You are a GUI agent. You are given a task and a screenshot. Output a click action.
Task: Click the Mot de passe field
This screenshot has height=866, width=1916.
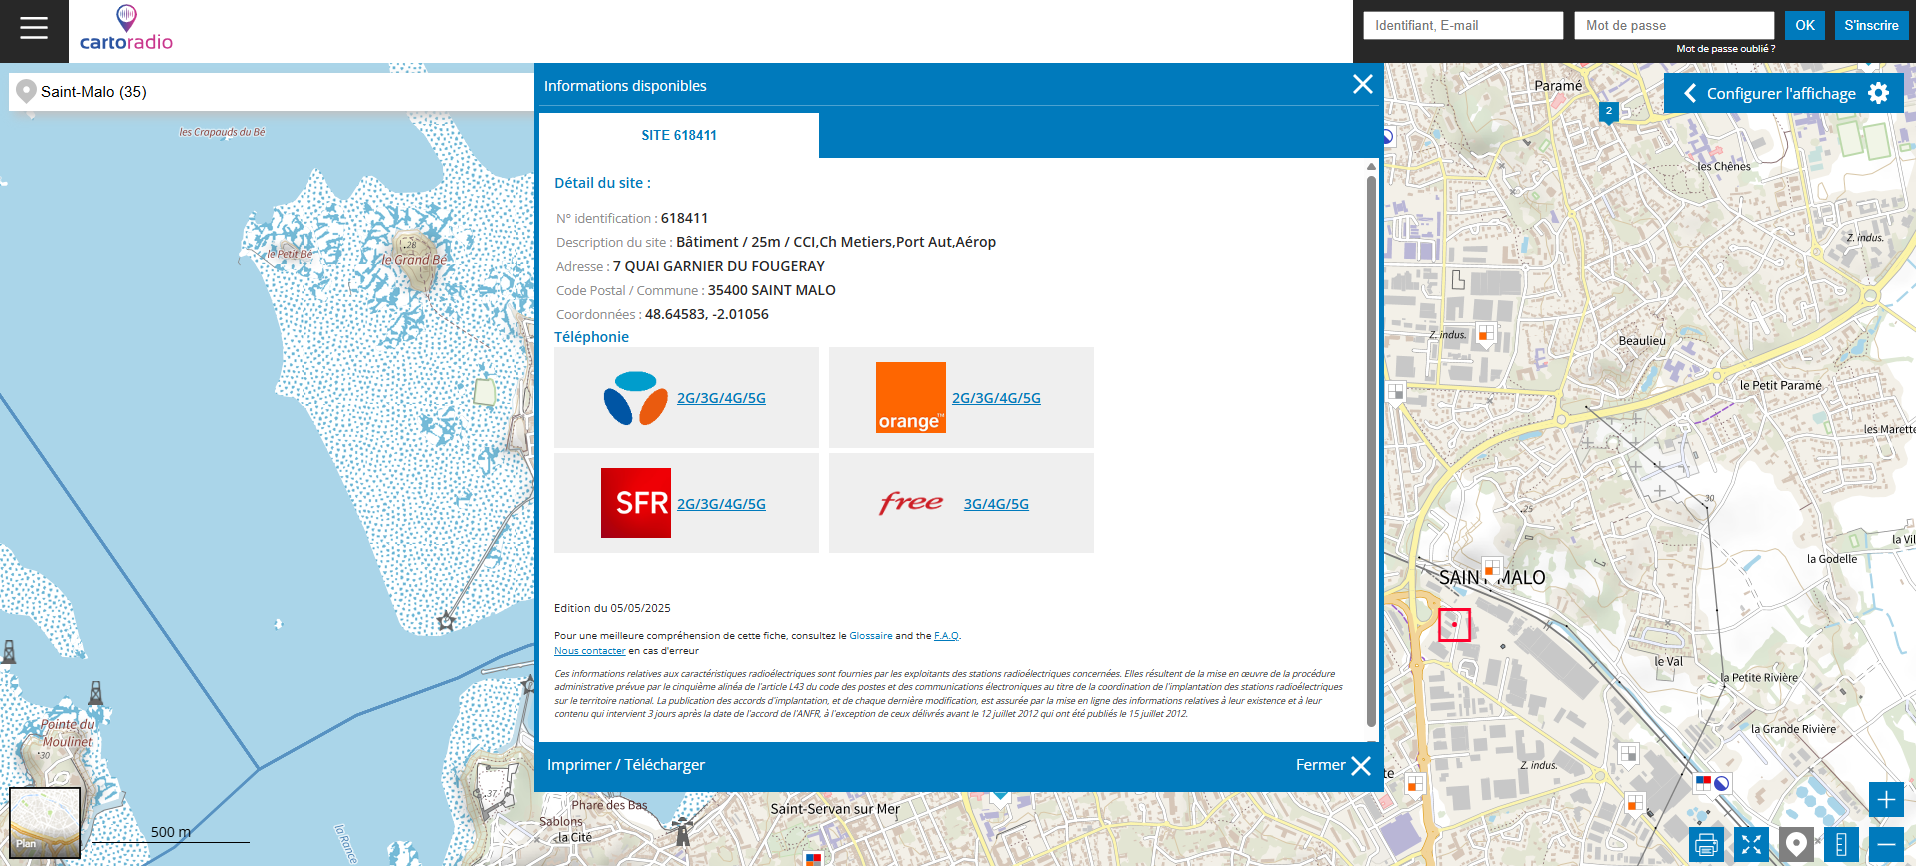pyautogui.click(x=1674, y=25)
